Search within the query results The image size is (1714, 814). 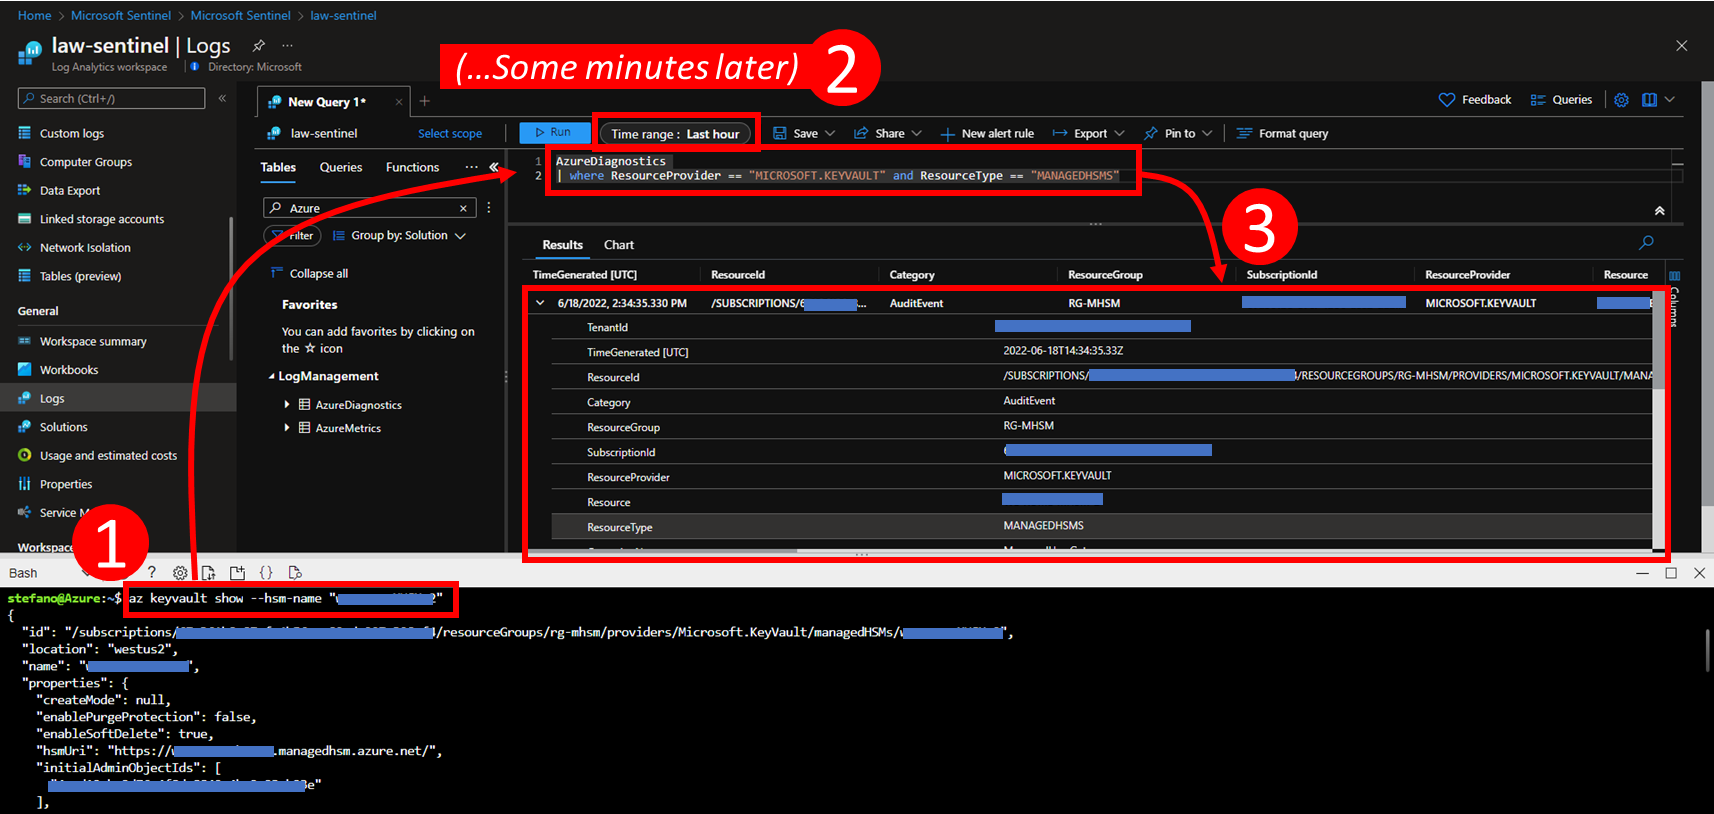pos(1646,243)
